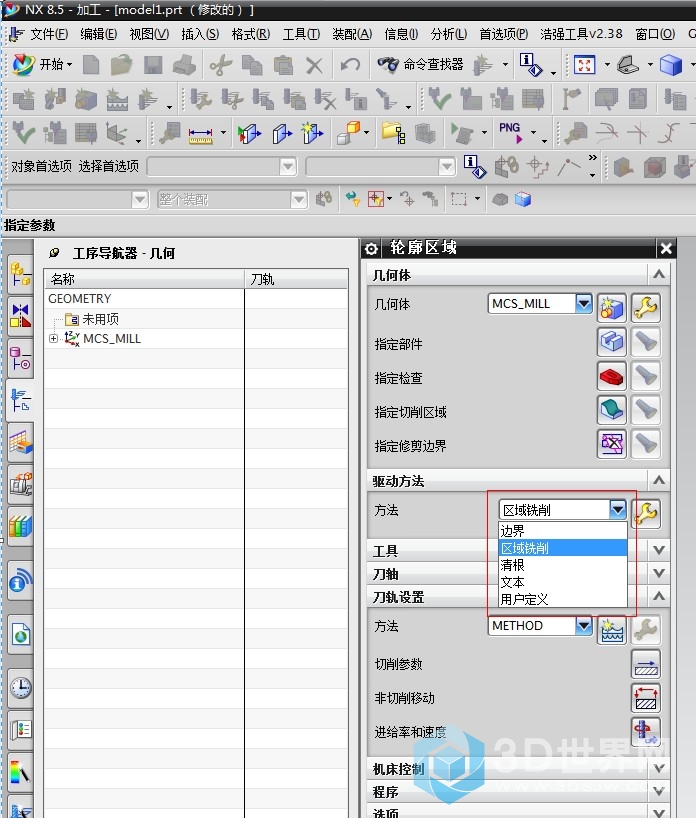Select the 未用项 tree item
This screenshot has width=696, height=818.
click(100, 319)
